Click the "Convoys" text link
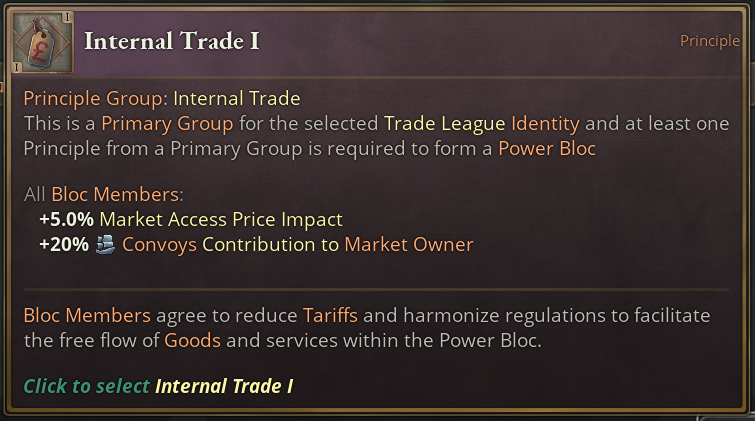This screenshot has width=755, height=421. click(x=159, y=244)
